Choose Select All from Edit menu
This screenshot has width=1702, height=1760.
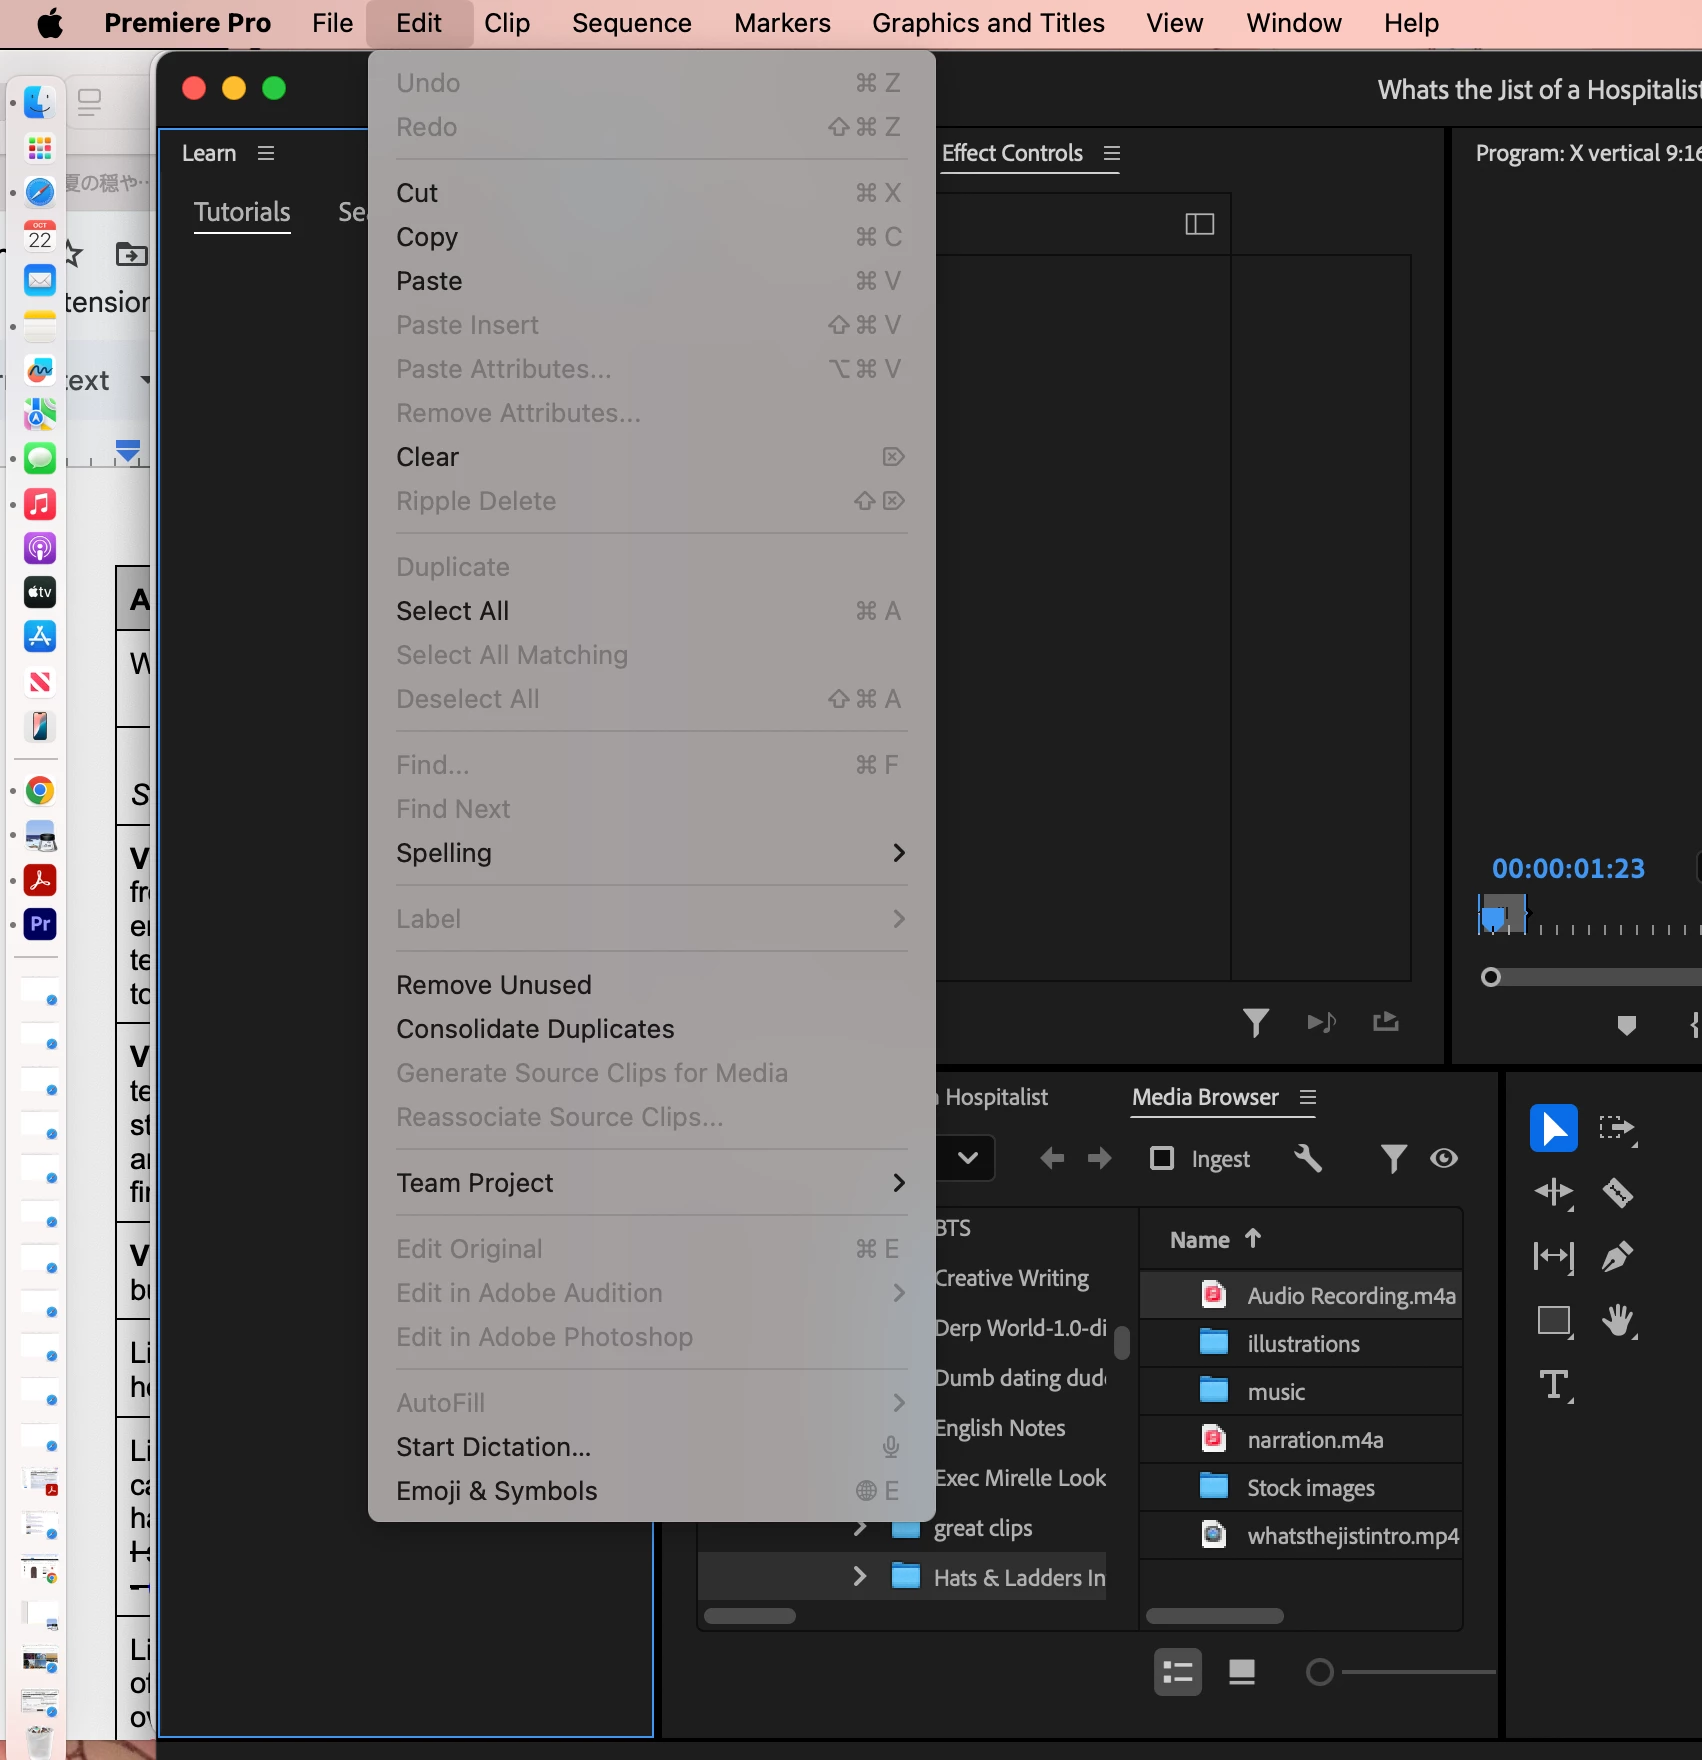coord(652,611)
